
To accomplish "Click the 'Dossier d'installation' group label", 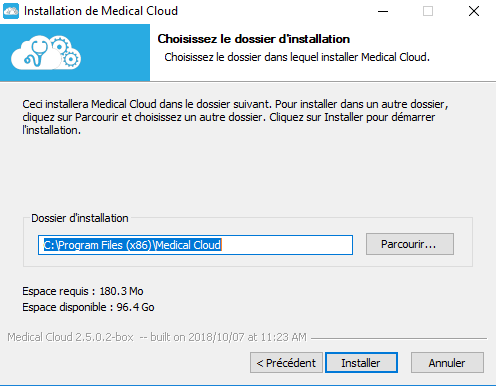I will pos(80,218).
